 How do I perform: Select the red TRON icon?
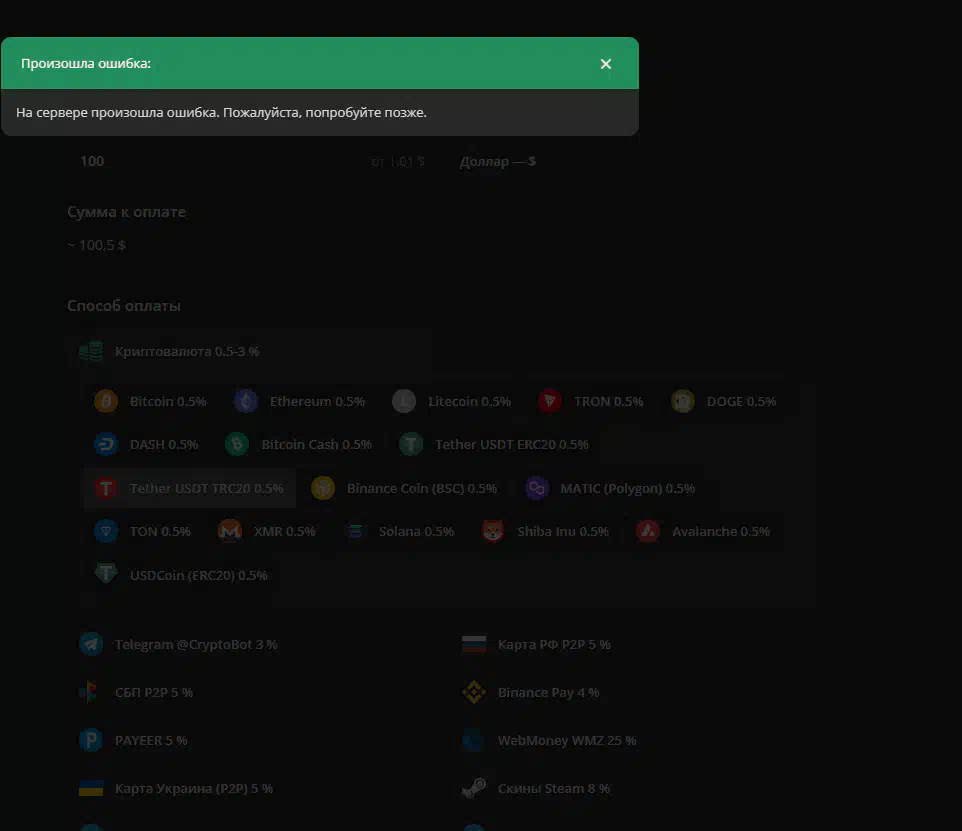point(550,402)
